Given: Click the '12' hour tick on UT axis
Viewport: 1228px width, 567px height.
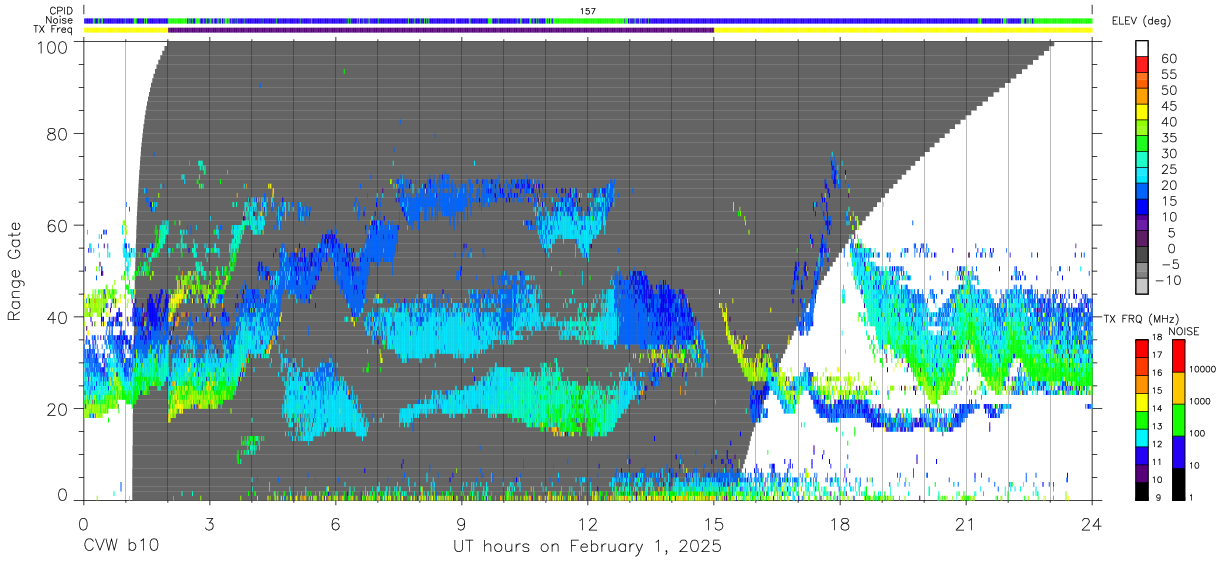Looking at the screenshot, I should (588, 524).
